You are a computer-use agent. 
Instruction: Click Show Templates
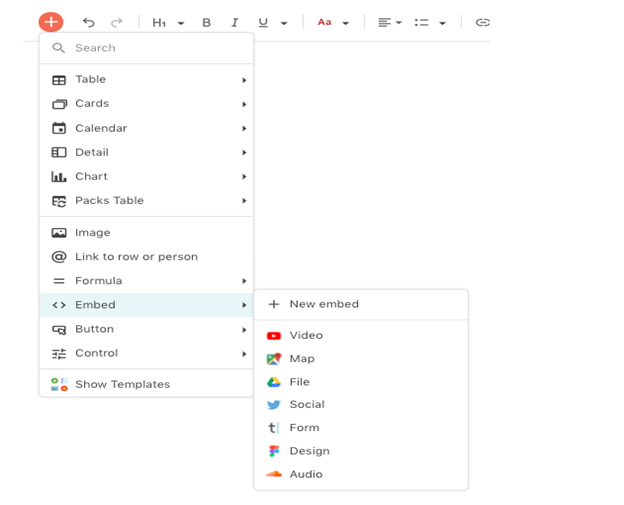(146, 384)
